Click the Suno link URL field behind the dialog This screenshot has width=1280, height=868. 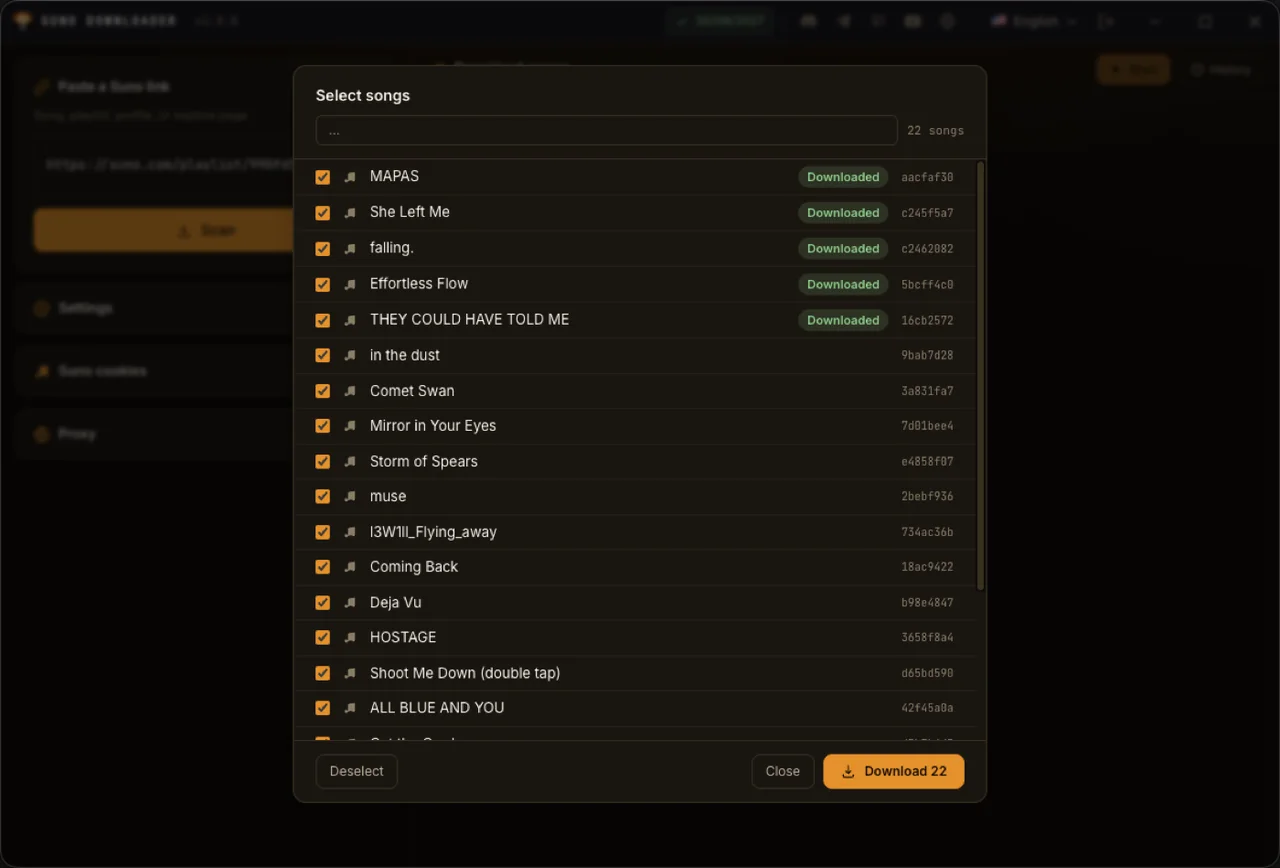165,165
